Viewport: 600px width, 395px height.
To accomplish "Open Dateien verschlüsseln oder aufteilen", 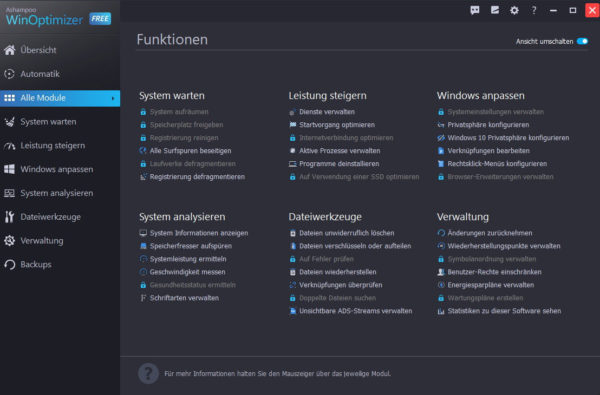I will [x=355, y=246].
